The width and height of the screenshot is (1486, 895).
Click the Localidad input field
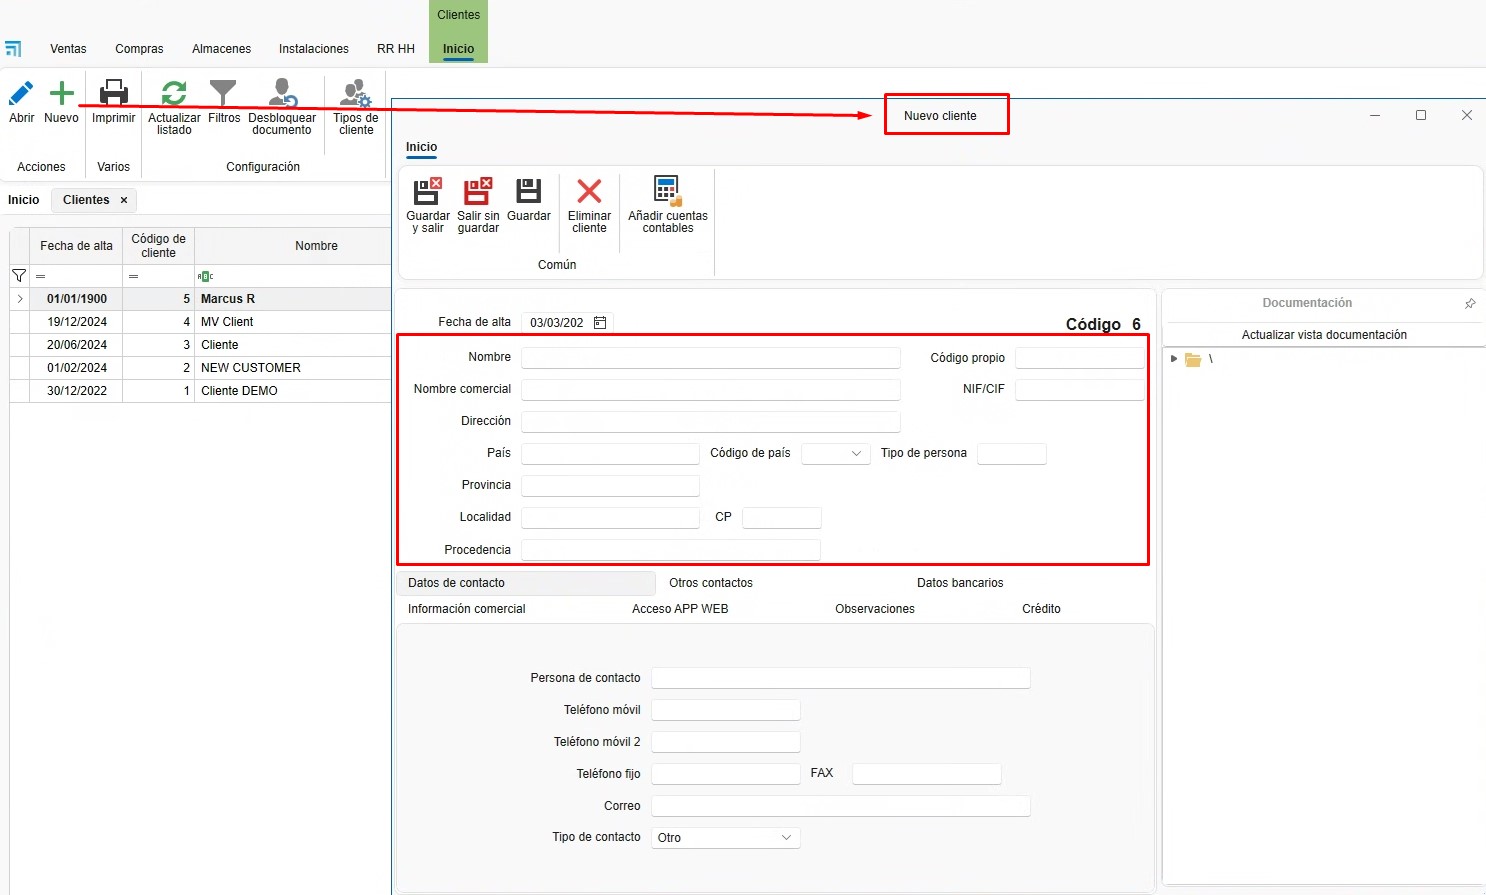click(x=610, y=518)
